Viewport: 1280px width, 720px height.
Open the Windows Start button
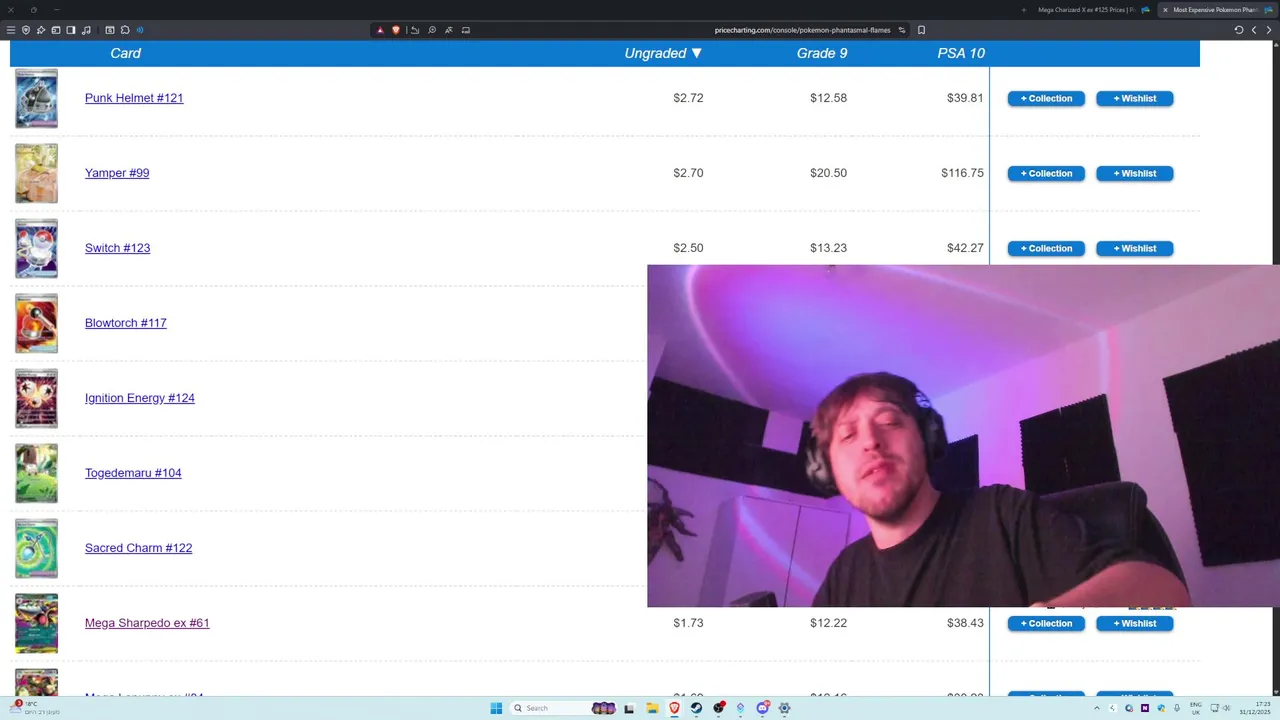coord(496,708)
